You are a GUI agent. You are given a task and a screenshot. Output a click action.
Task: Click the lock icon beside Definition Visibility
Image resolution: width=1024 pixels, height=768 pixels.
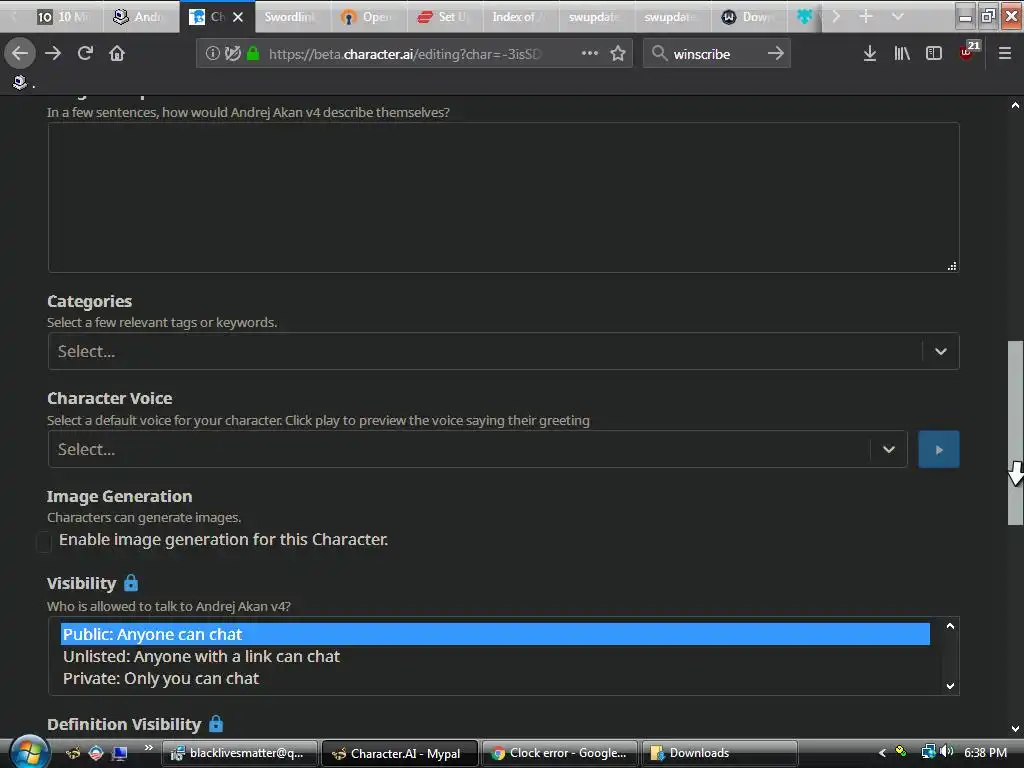216,723
